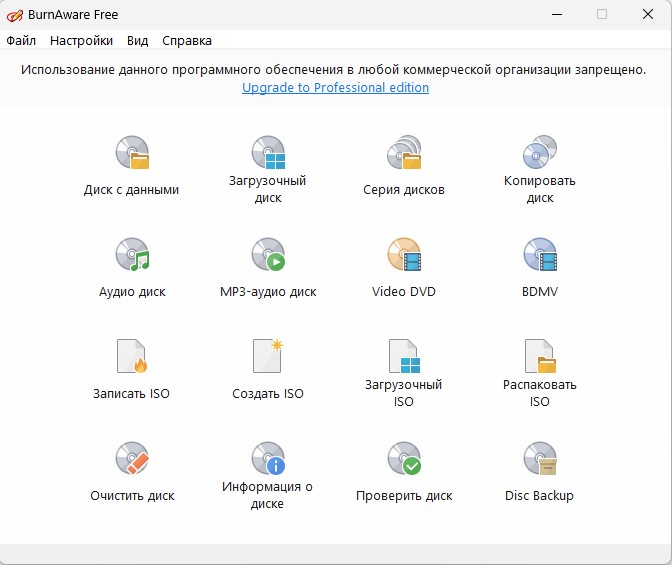Screen dimensions: 672x565
Task: Open the Диск с данными tool icon
Action: [x=132, y=152]
